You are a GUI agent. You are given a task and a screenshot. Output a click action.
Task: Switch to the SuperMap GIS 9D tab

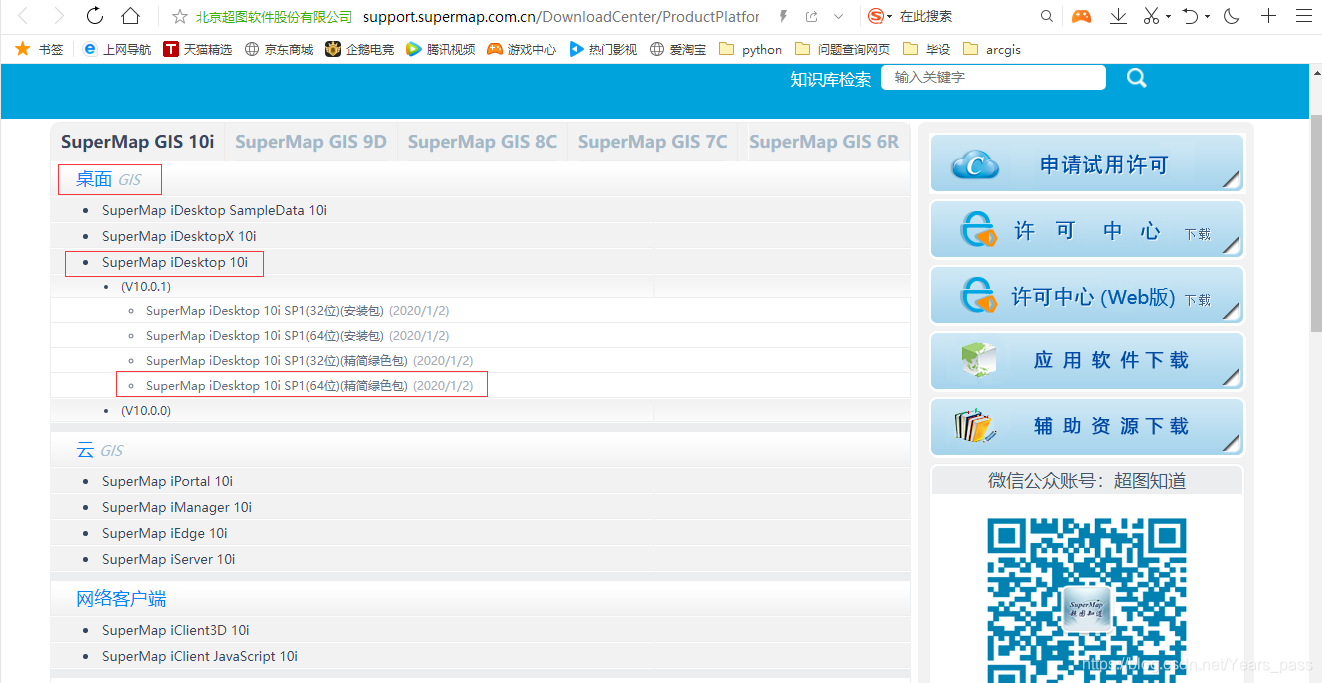pyautogui.click(x=311, y=142)
